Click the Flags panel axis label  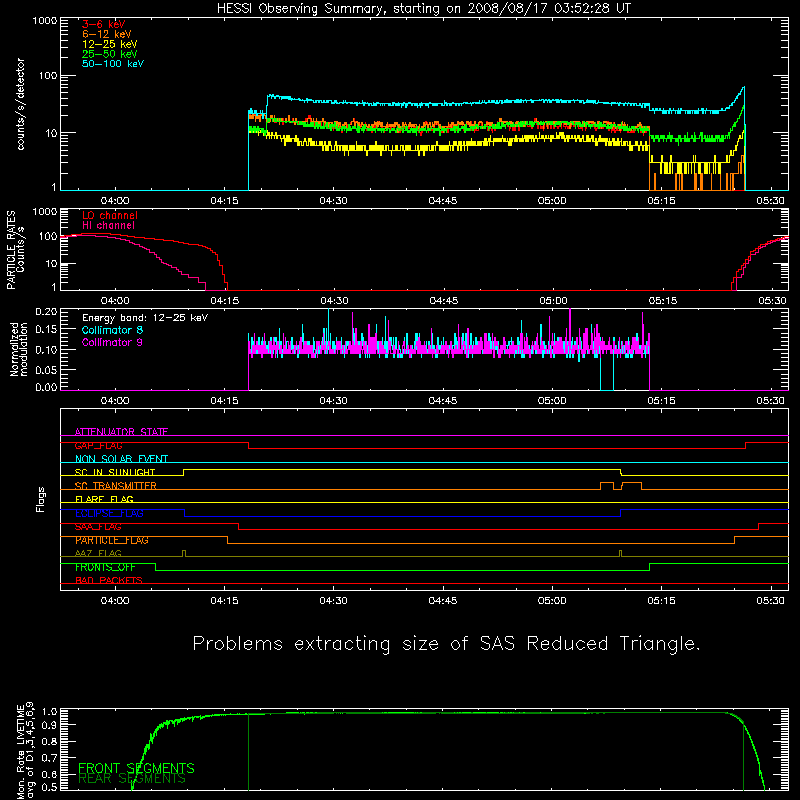click(x=41, y=499)
